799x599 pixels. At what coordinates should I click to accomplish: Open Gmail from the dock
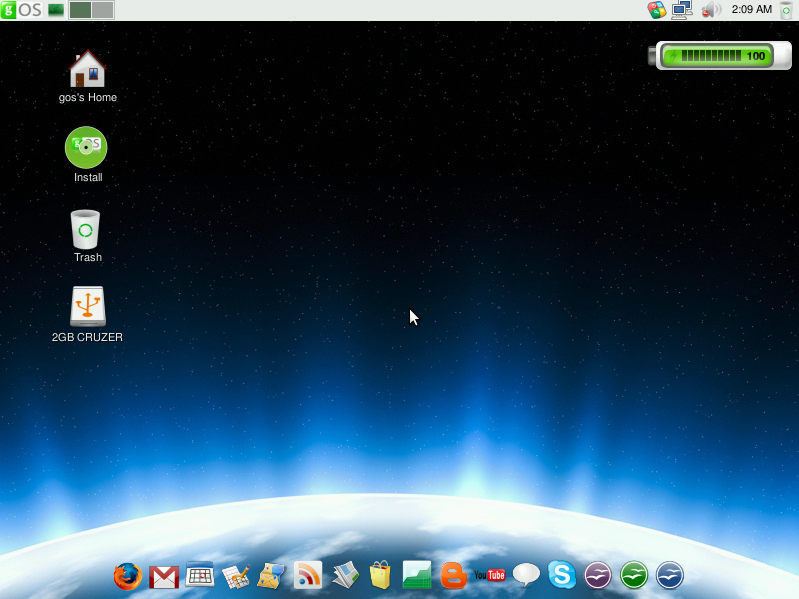click(x=164, y=577)
